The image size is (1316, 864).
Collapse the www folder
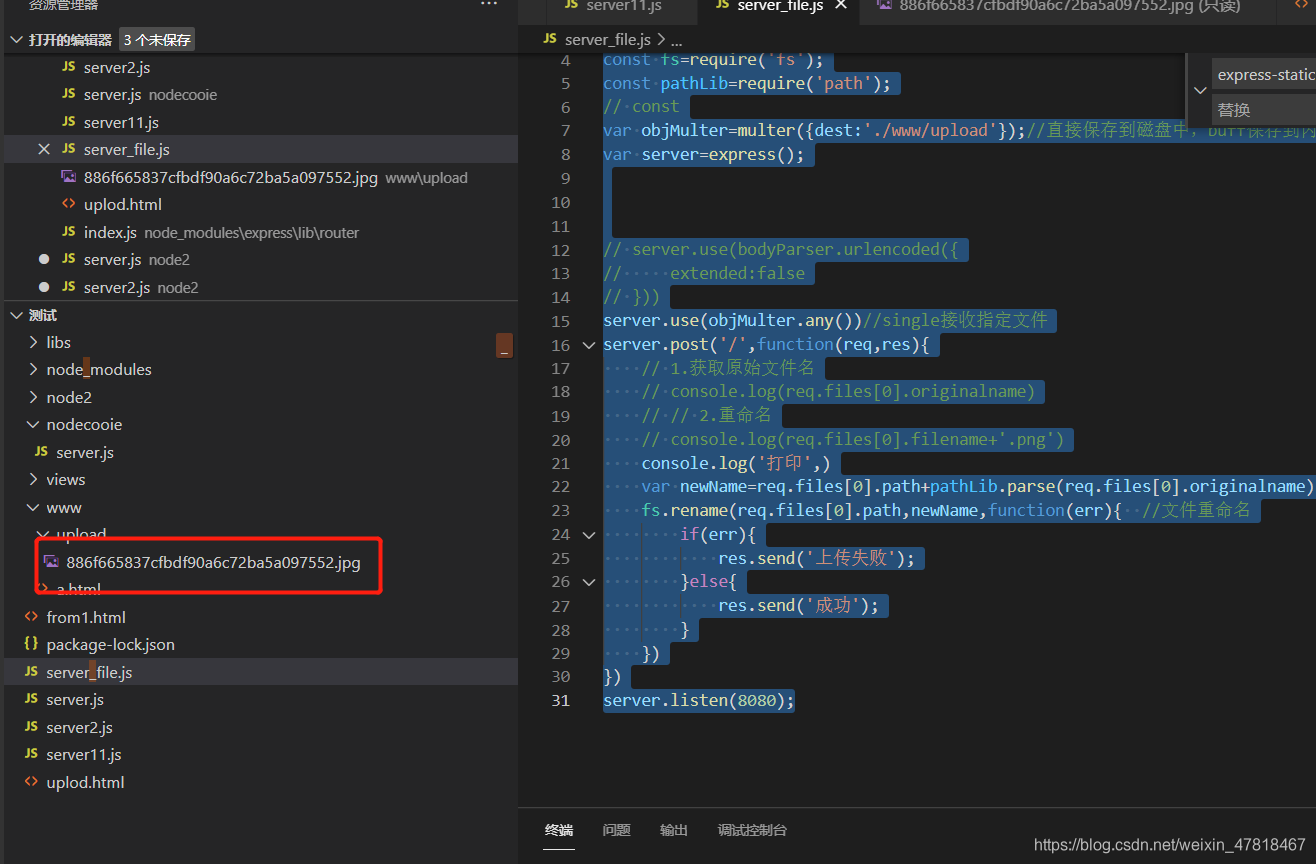pyautogui.click(x=34, y=507)
